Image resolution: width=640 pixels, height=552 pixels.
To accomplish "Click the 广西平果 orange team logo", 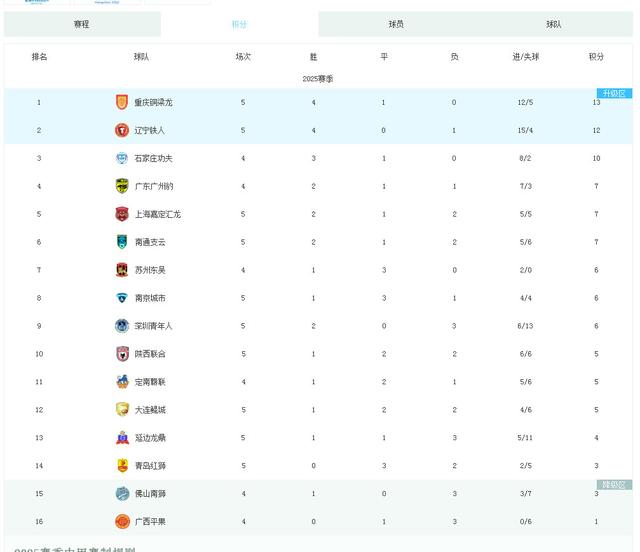I will [x=122, y=521].
